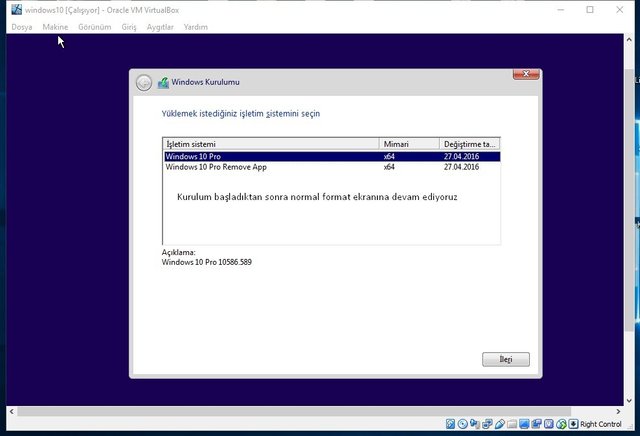Click the back arrow in Windows Kurulumu
Viewport: 640px width, 436px height.
pos(144,83)
